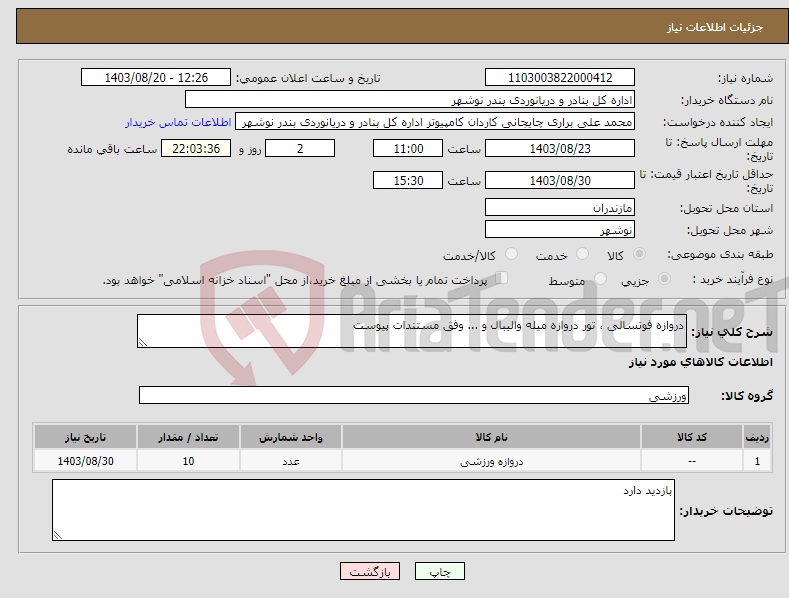Image resolution: width=789 pixels, height=598 pixels.
Task: Click the چاپ (print) button
Action: click(x=439, y=571)
